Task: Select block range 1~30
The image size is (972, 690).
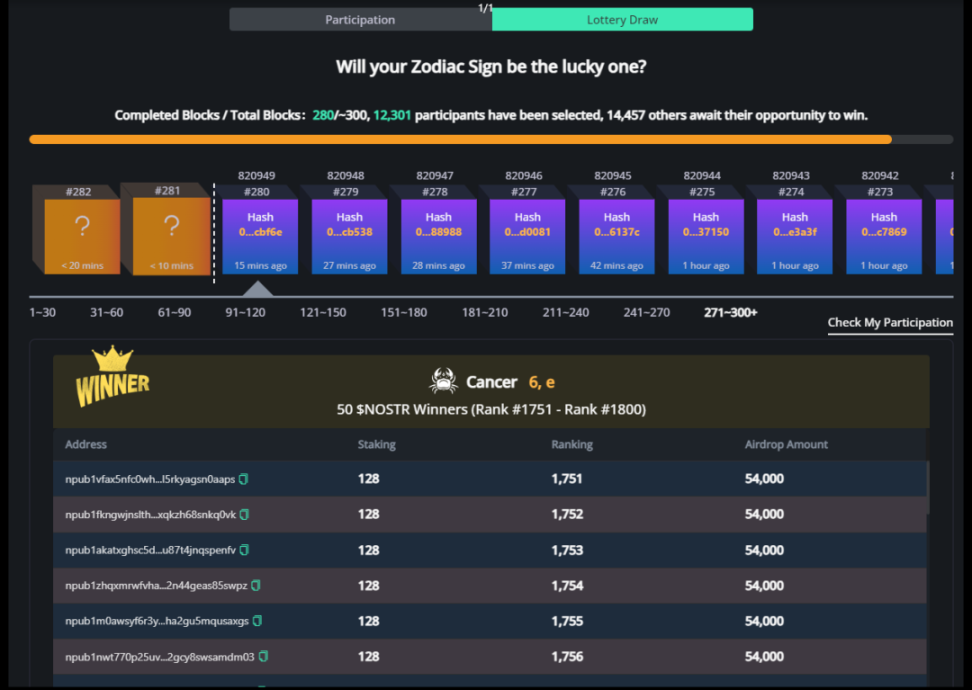Action: pyautogui.click(x=43, y=312)
